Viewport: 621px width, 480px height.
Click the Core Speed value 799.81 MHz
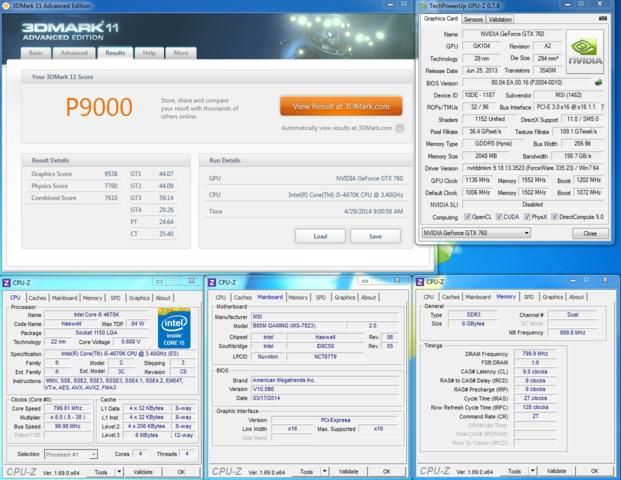[68, 408]
